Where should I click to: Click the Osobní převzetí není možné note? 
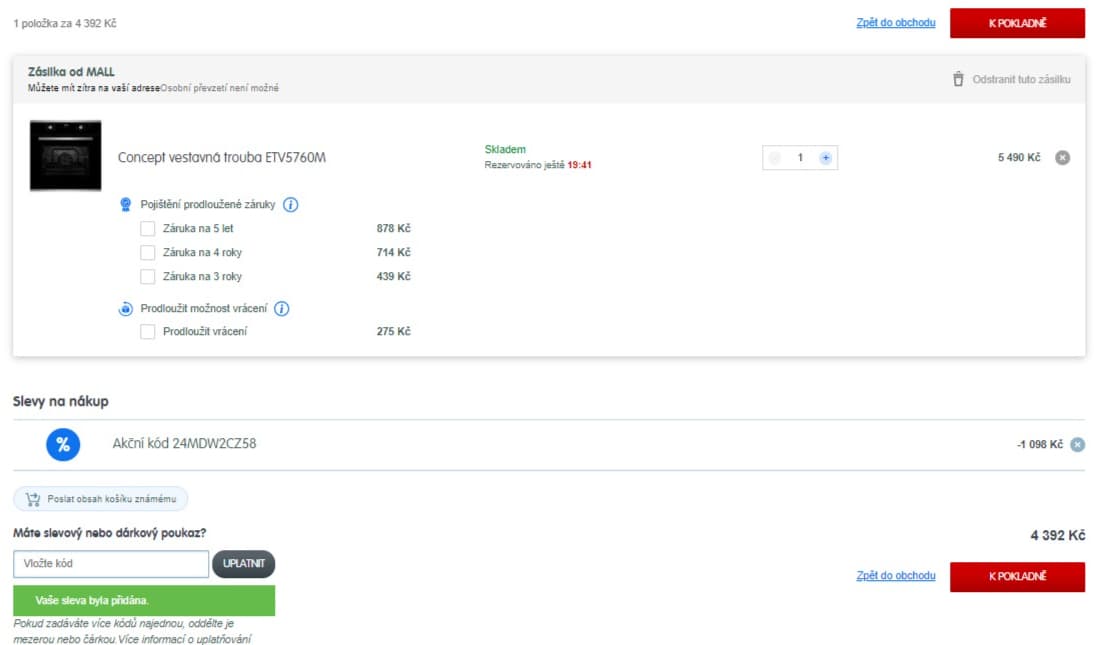point(219,88)
